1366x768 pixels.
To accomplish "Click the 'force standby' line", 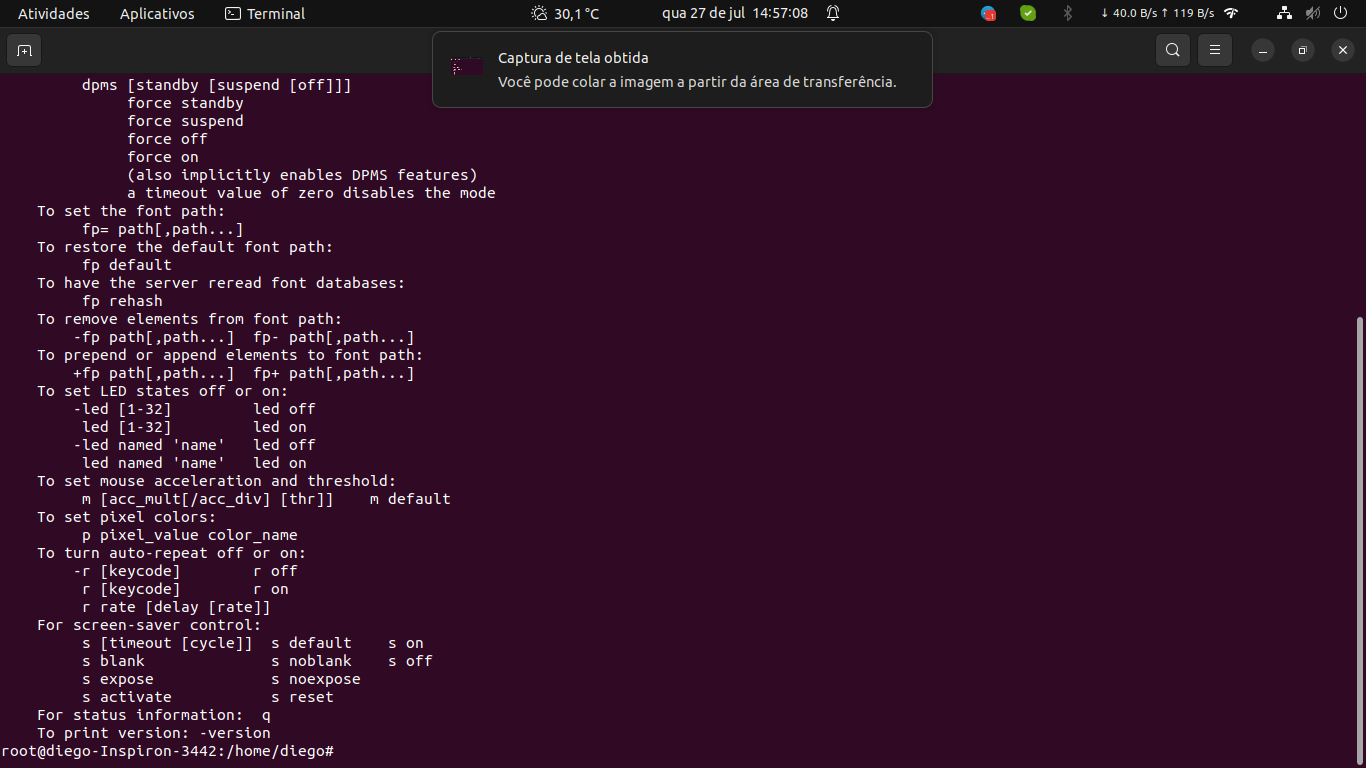I will [x=185, y=103].
